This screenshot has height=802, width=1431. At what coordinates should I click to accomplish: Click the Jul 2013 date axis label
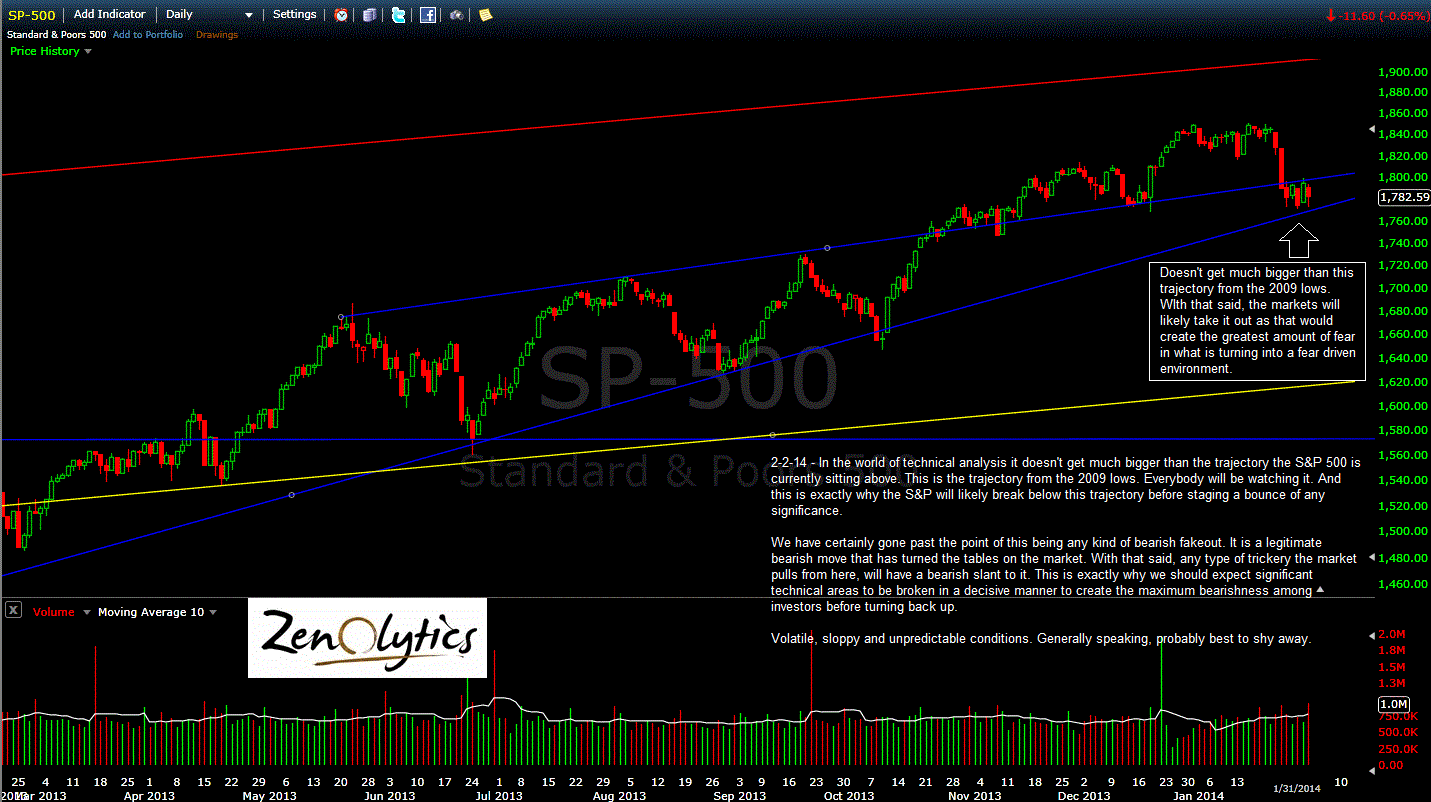[499, 797]
